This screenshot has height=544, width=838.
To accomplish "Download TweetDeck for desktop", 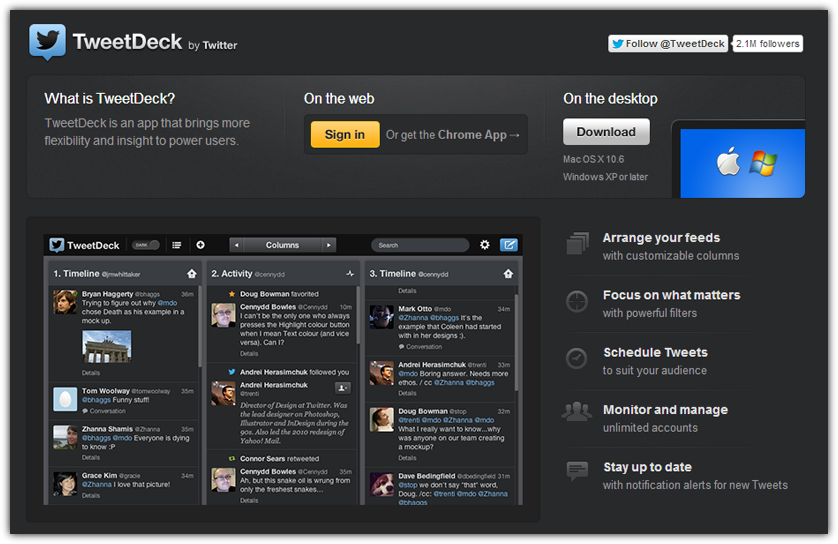I will (x=606, y=132).
